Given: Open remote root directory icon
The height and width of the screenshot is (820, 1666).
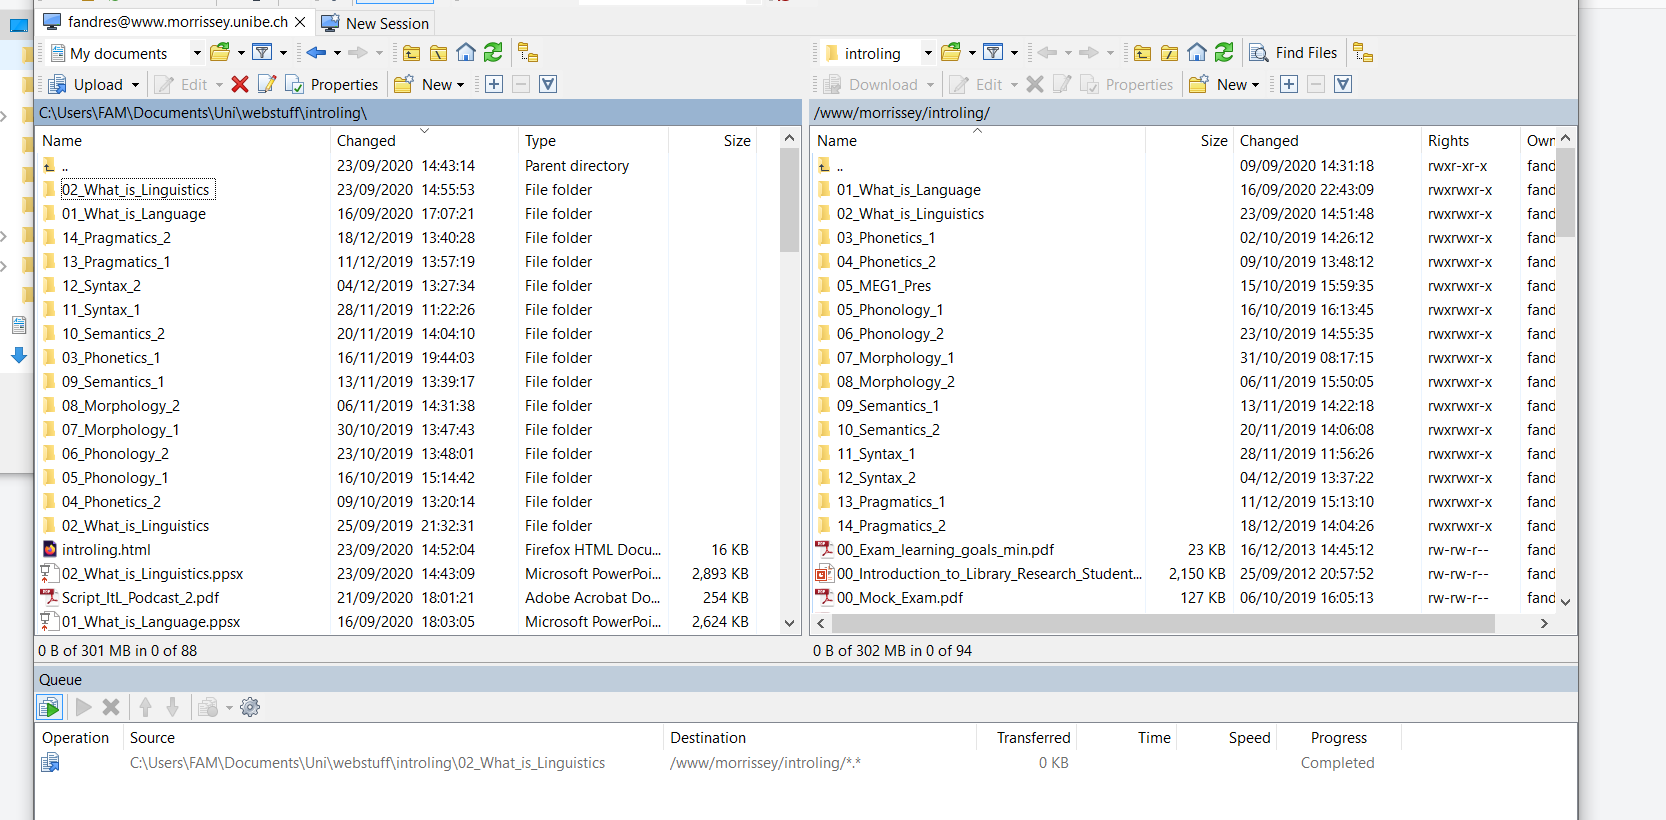Looking at the screenshot, I should tap(1169, 53).
